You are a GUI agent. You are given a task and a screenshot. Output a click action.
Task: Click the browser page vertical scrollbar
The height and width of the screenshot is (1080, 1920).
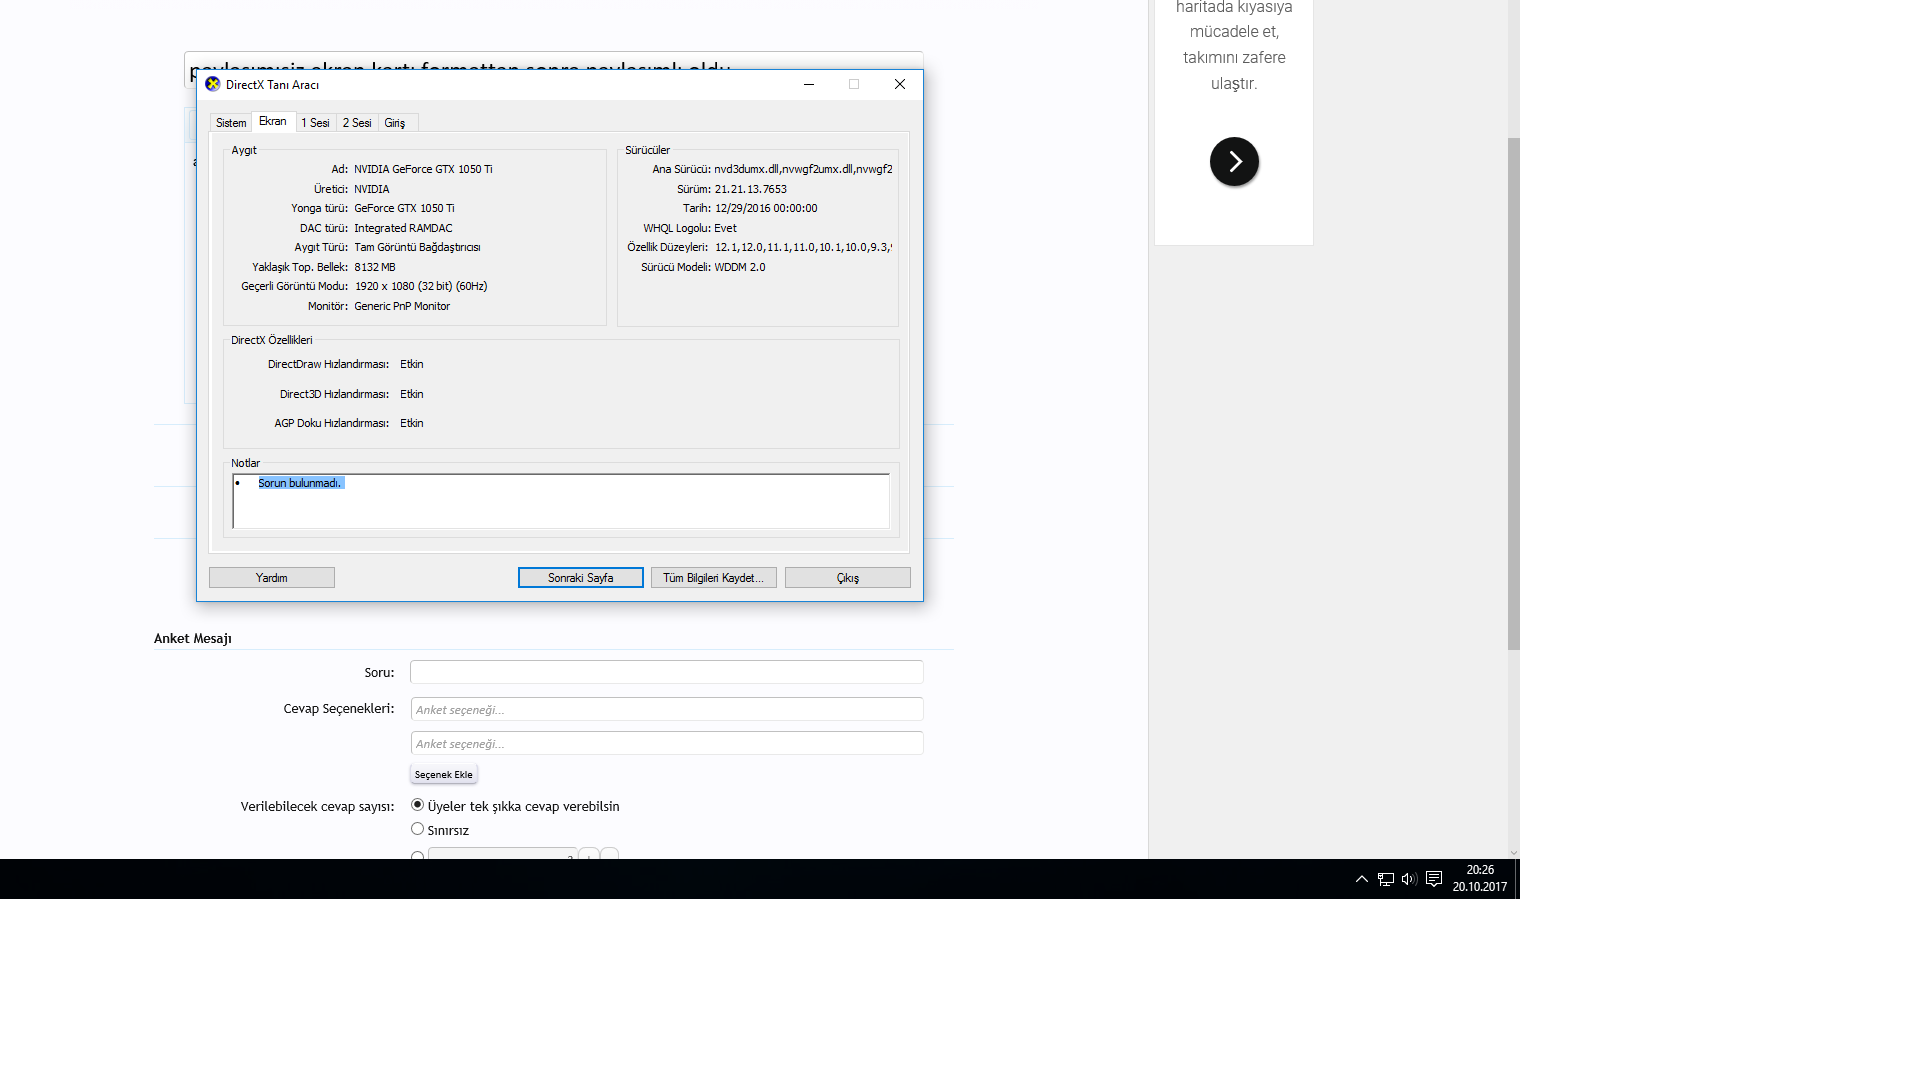pos(1514,394)
